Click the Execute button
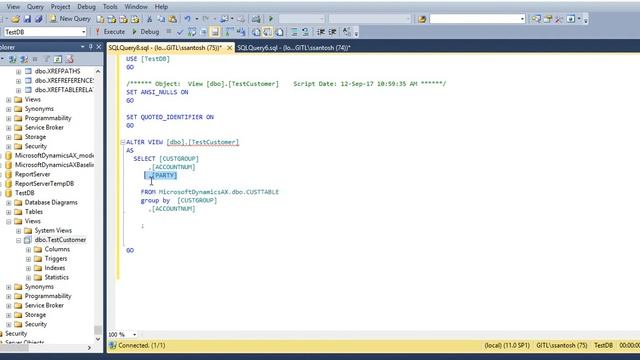The width and height of the screenshot is (640, 360). pyautogui.click(x=110, y=32)
